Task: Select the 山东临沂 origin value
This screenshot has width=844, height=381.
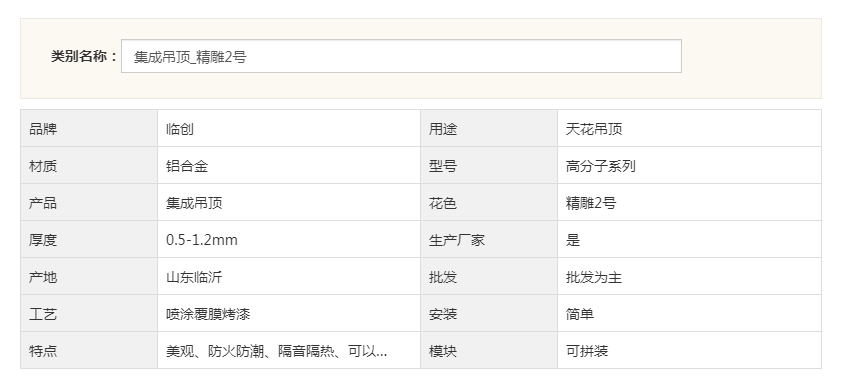Action: tap(194, 277)
